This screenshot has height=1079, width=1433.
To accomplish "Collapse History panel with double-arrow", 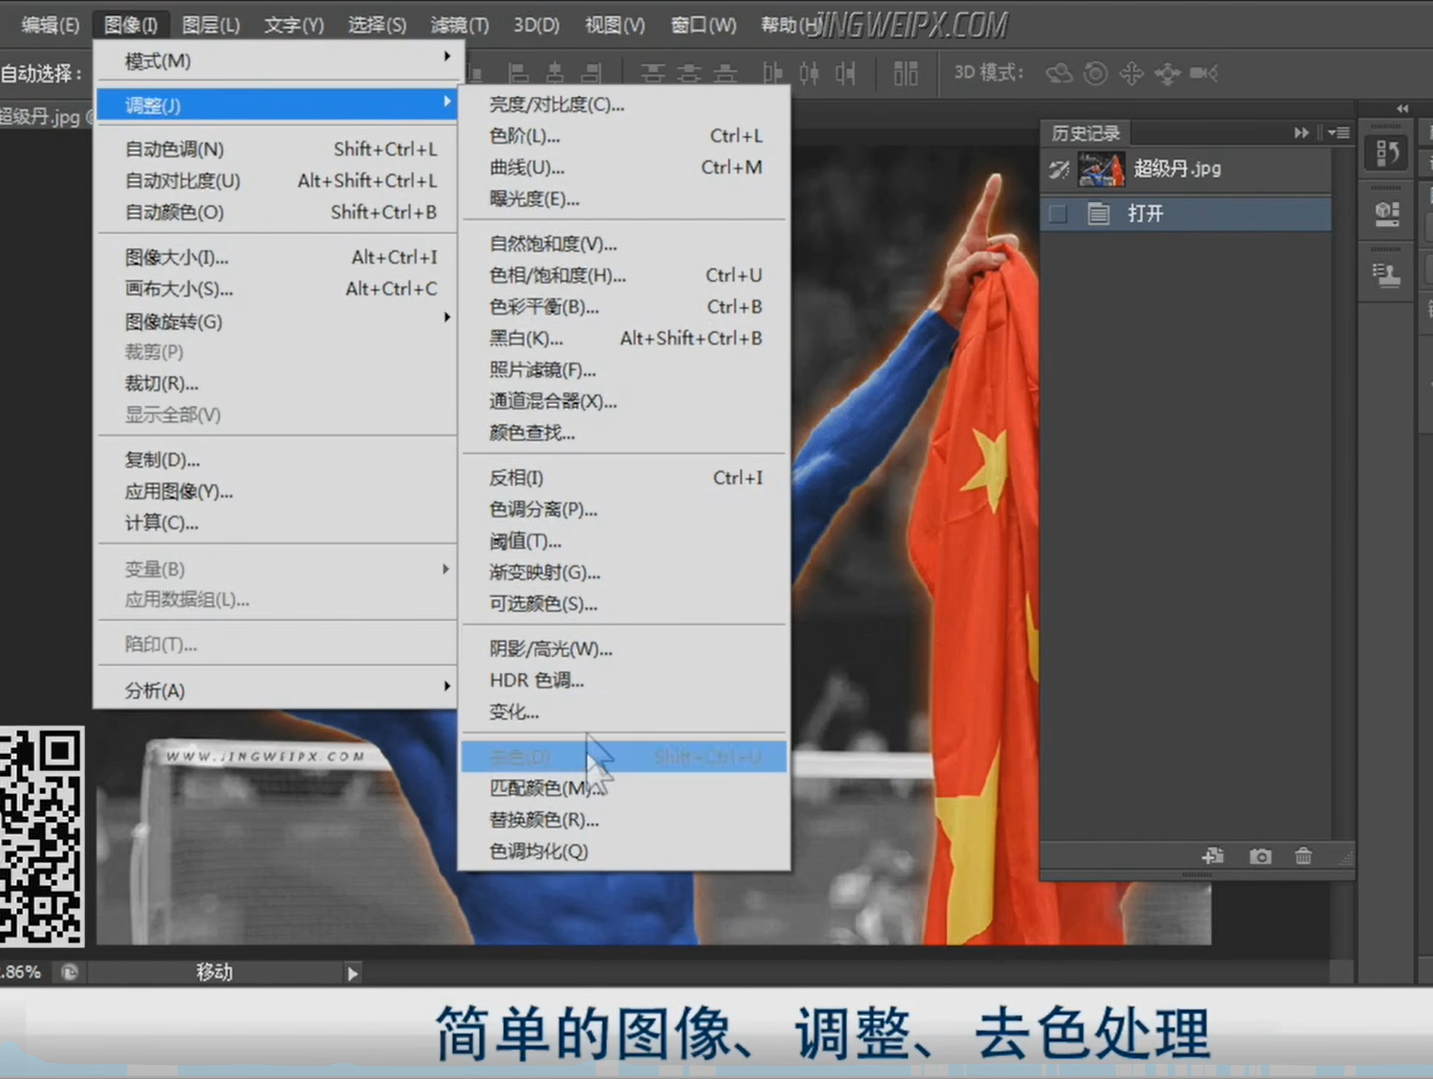I will pos(1301,132).
